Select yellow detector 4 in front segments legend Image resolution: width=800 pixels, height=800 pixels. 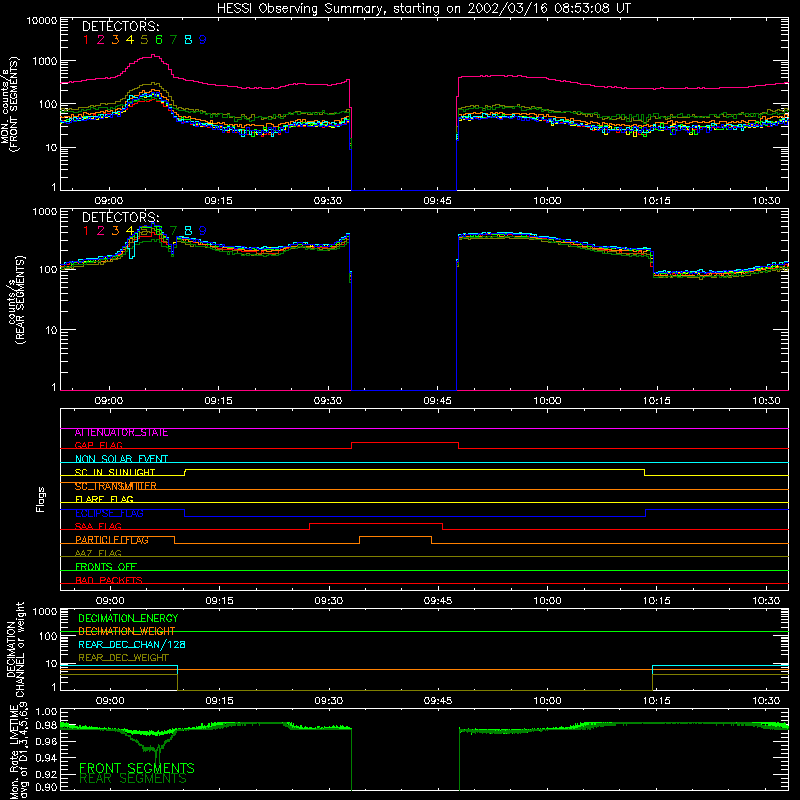point(130,40)
